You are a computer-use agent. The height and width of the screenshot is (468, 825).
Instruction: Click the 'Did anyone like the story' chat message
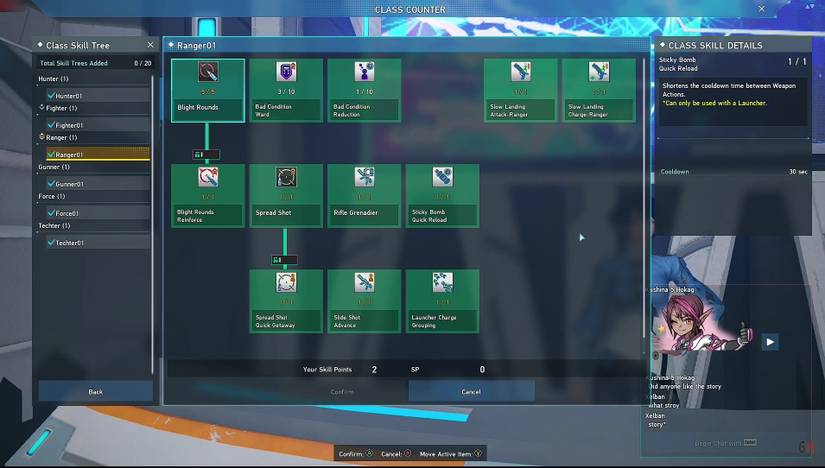coord(685,386)
